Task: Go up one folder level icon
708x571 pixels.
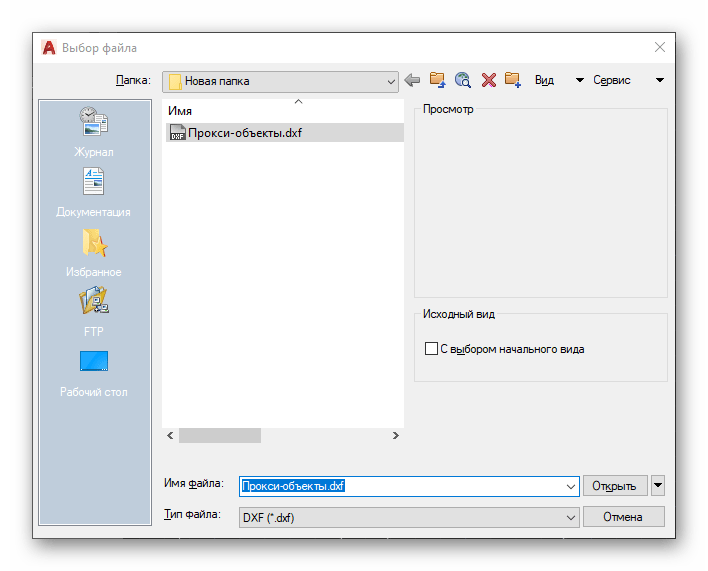Action: (x=437, y=80)
